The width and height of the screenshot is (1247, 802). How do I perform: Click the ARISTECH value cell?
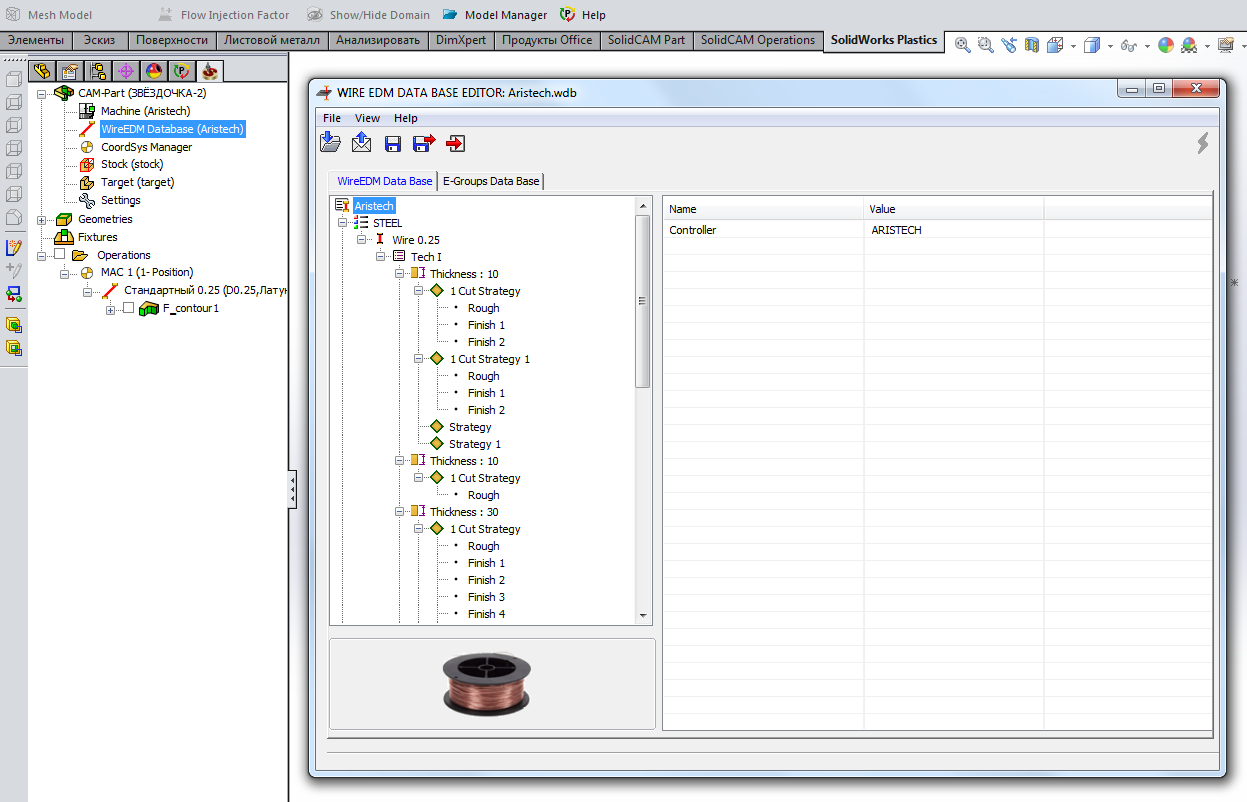954,230
